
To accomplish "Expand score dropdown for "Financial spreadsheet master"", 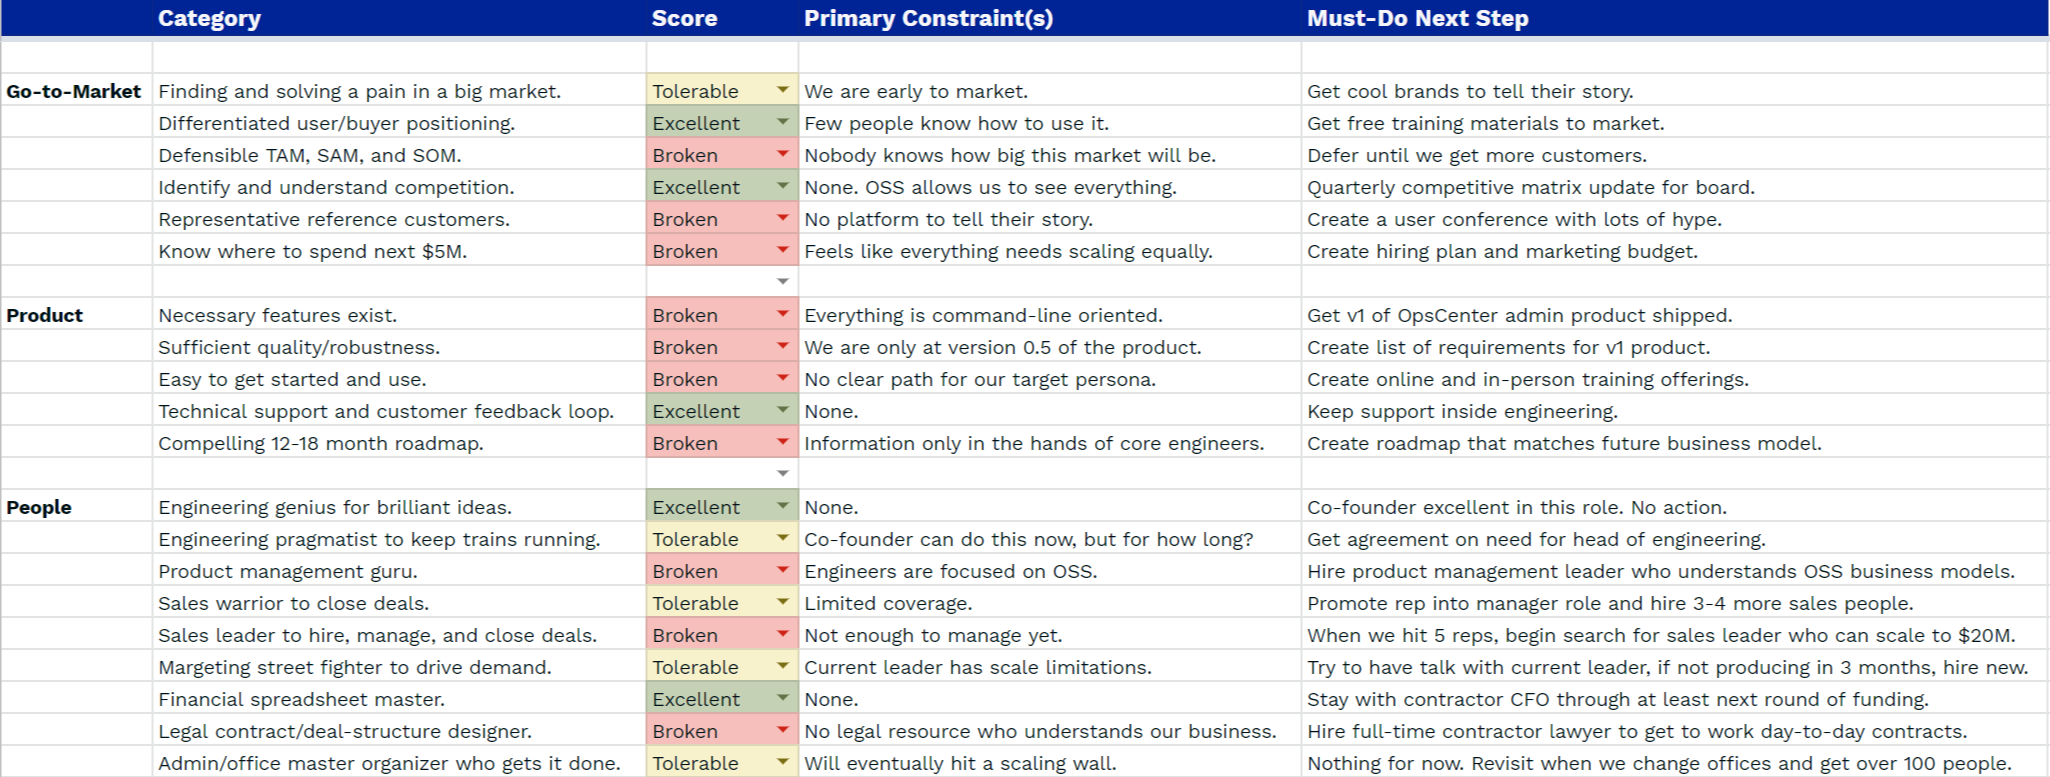I will click(x=783, y=699).
